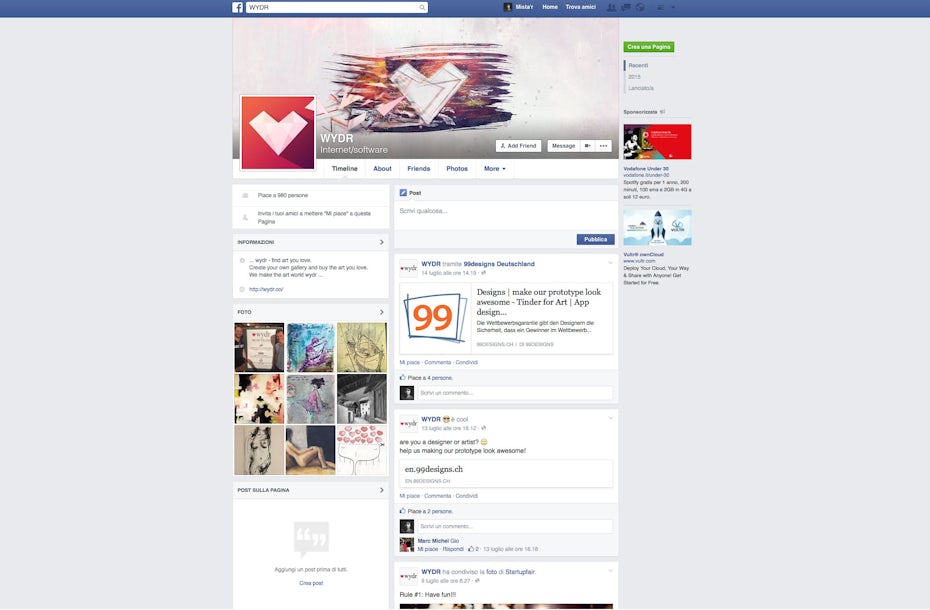Click the WYDR profile picture

[278, 132]
